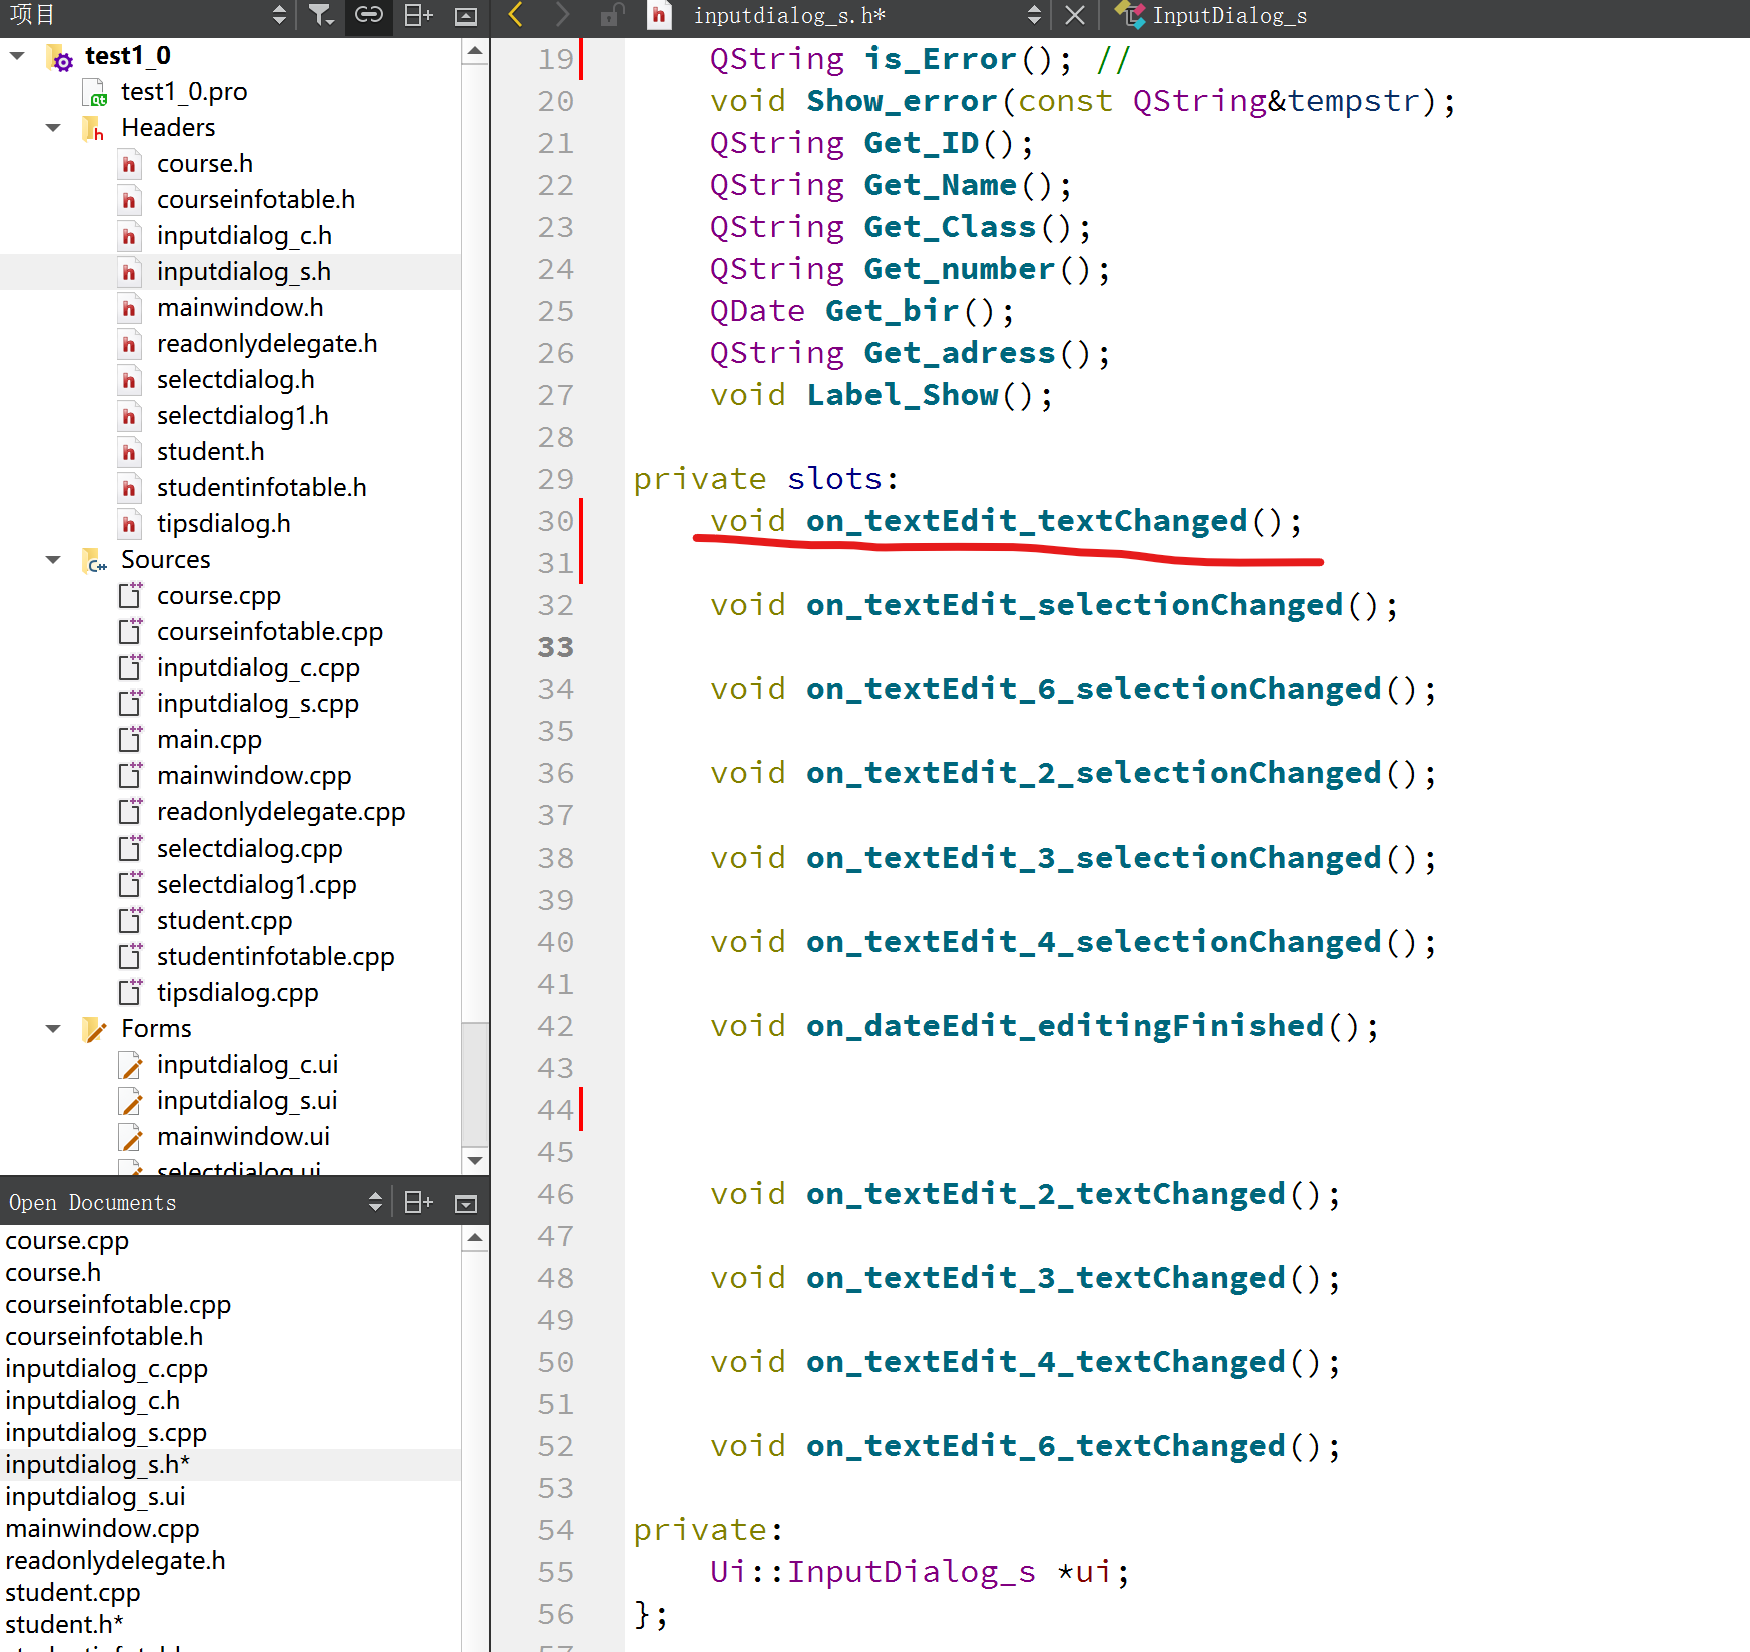Screen dimensions: 1750x1652
Task: Select courseinfotable.h header file
Action: 256,200
